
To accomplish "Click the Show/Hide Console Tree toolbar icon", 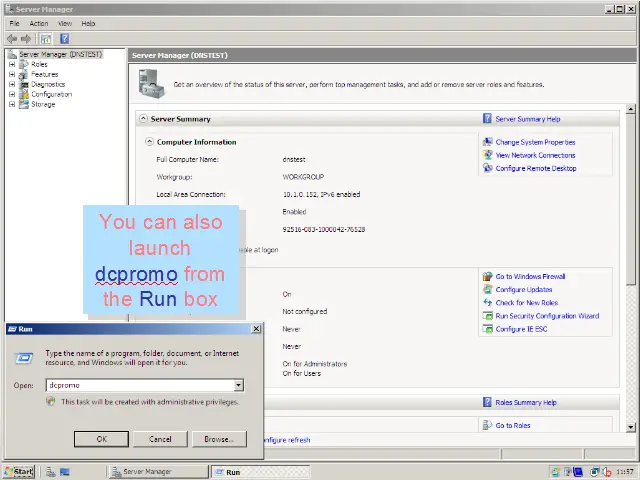I will 46,39.
